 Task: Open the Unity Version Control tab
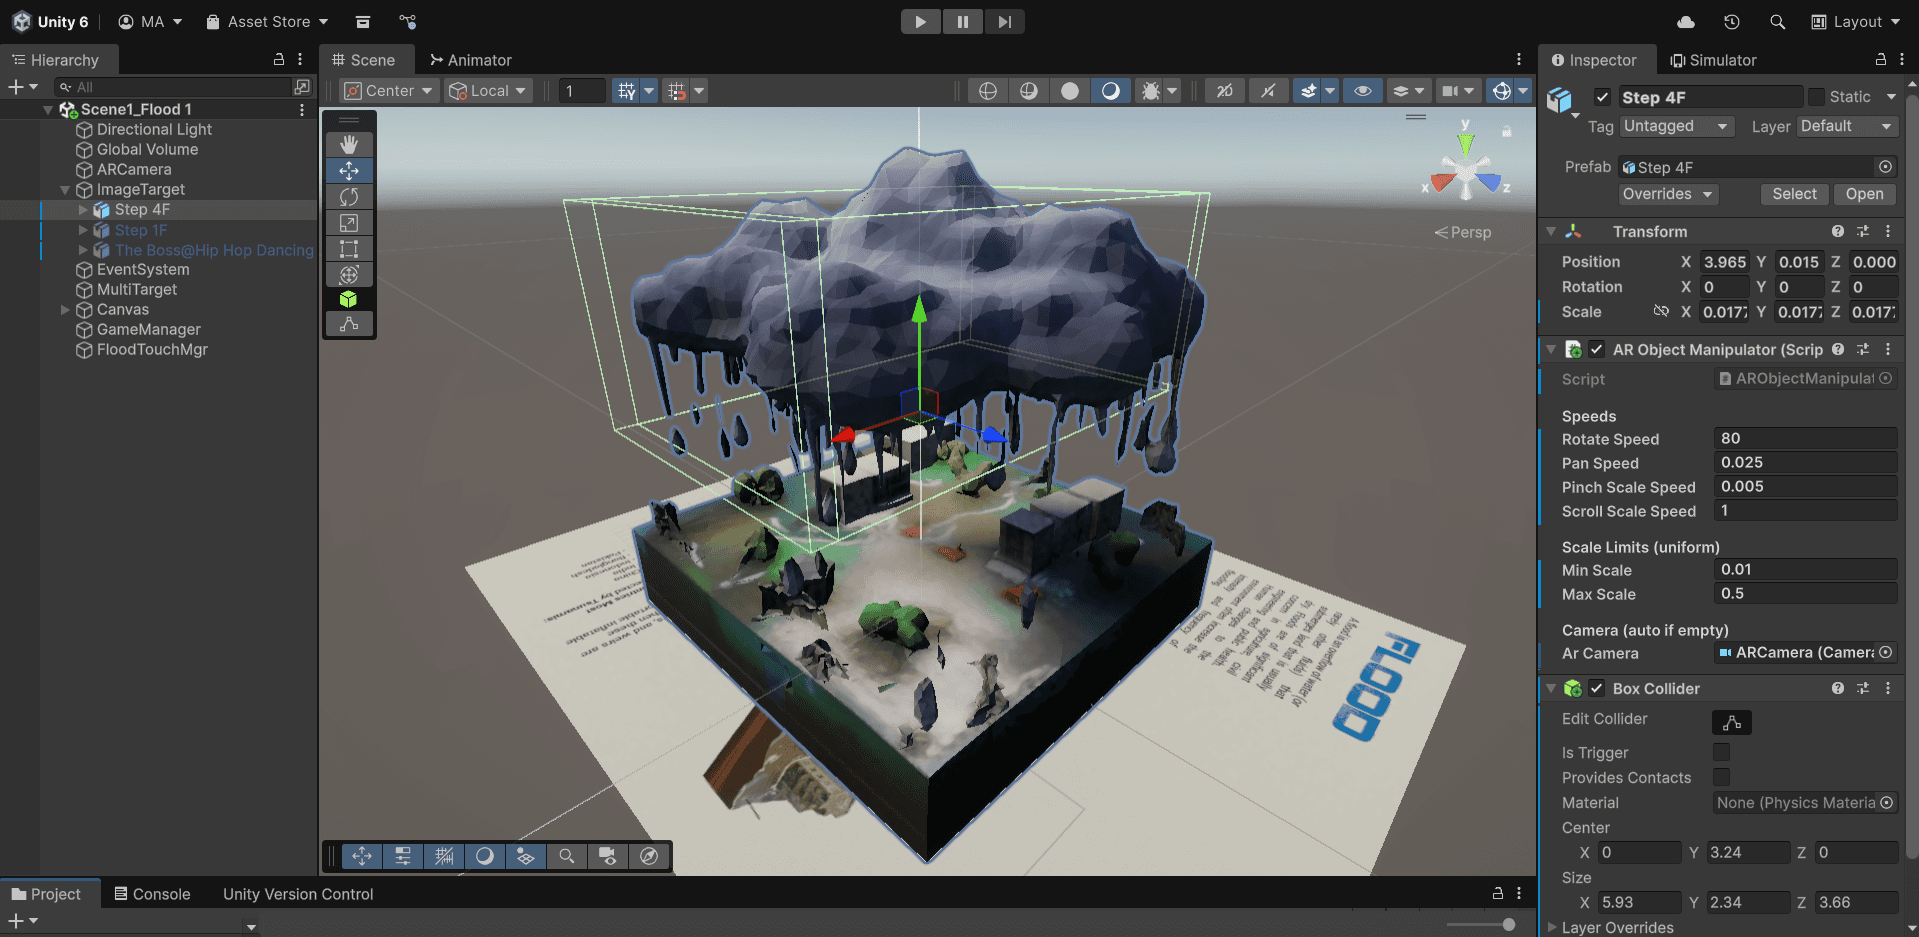point(298,894)
